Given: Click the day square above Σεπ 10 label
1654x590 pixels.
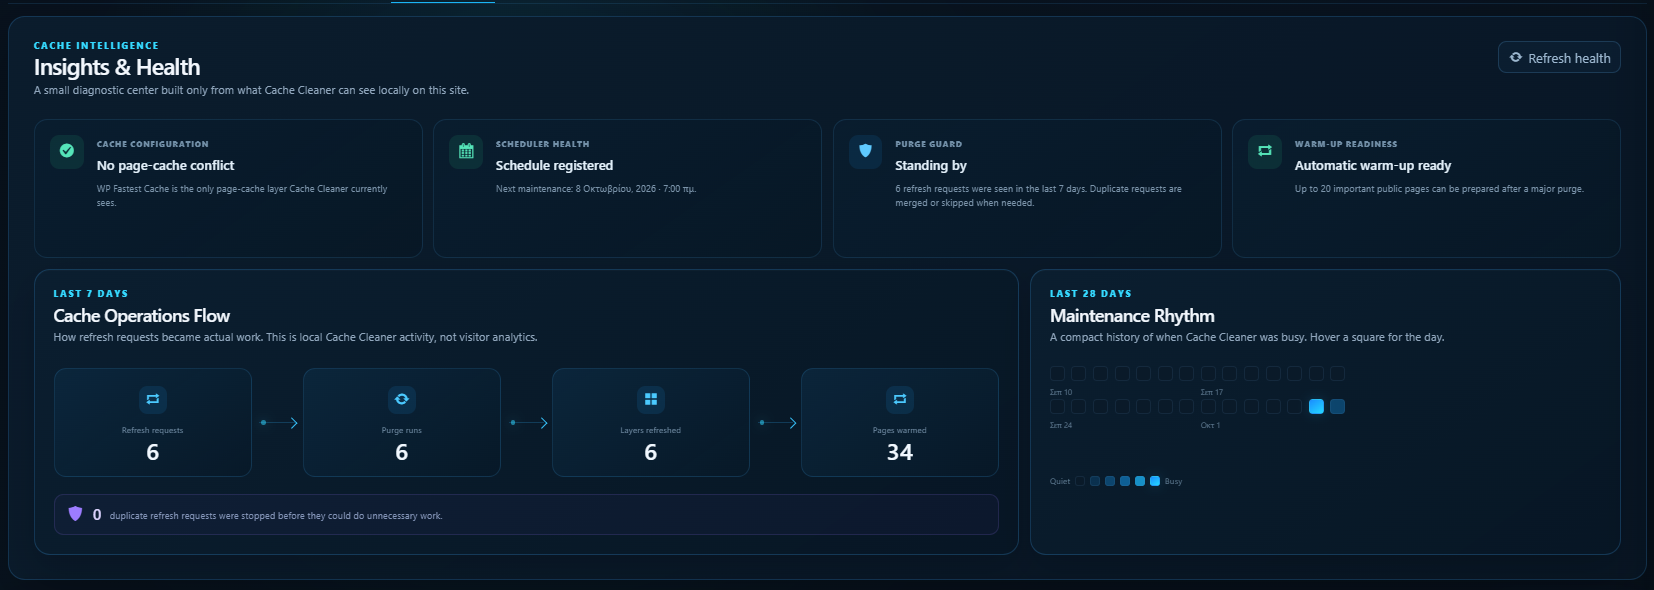Looking at the screenshot, I should coord(1057,373).
